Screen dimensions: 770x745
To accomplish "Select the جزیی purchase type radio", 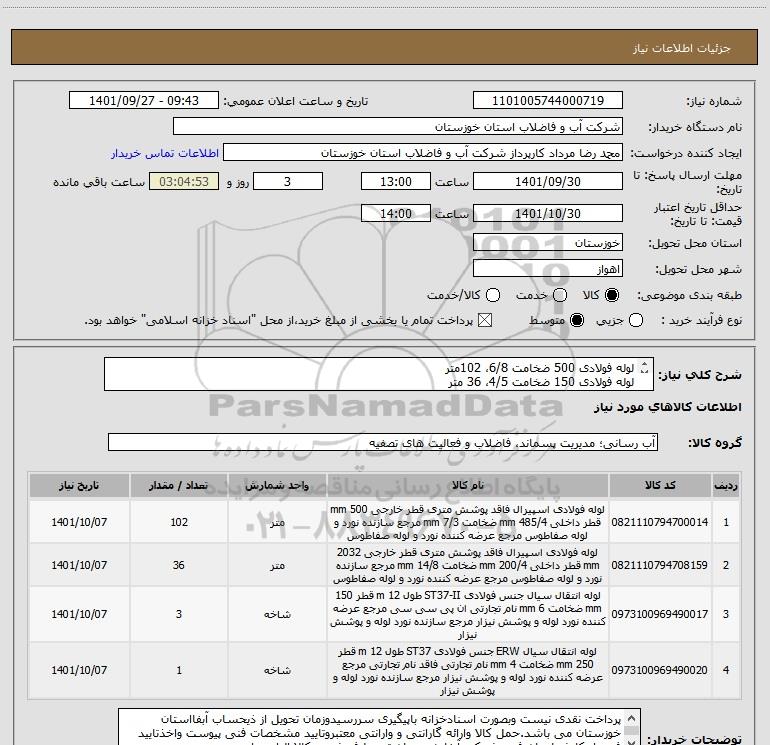I will click(635, 320).
